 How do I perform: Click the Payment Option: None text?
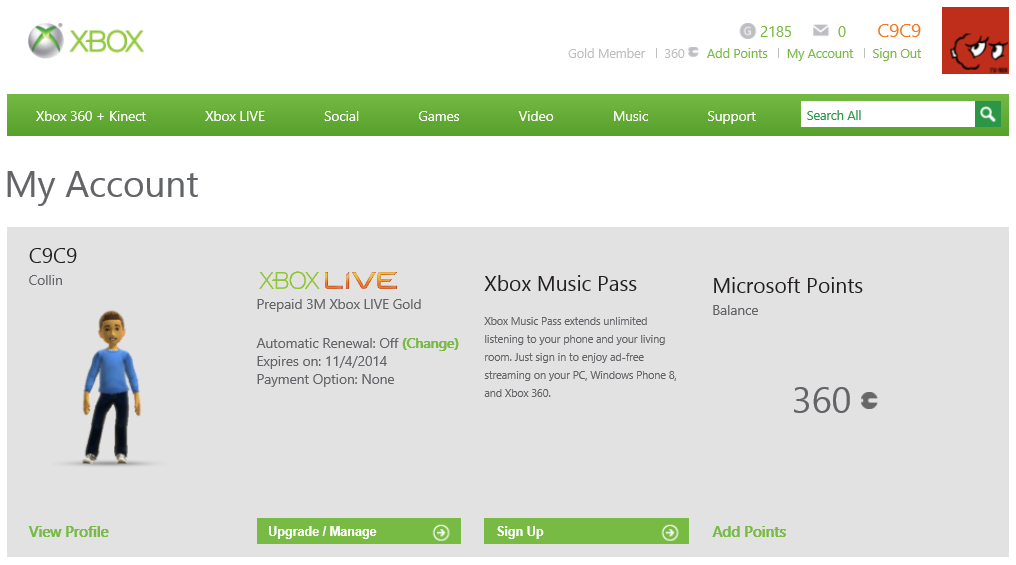pos(325,379)
